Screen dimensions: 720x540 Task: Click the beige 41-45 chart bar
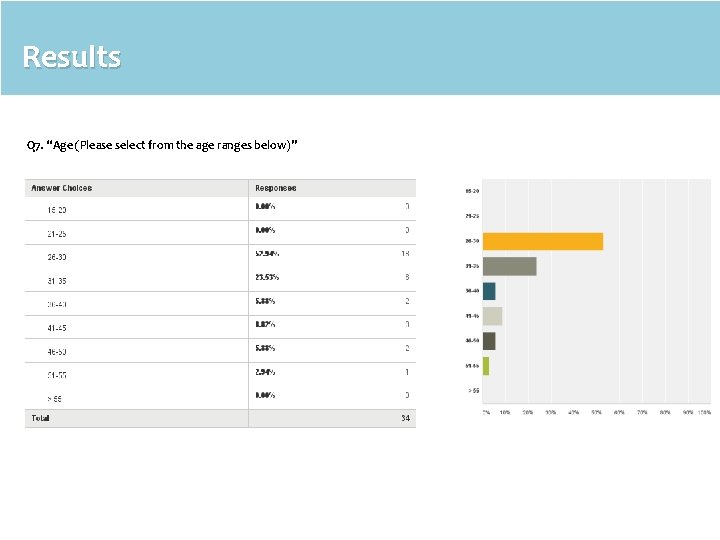point(492,316)
